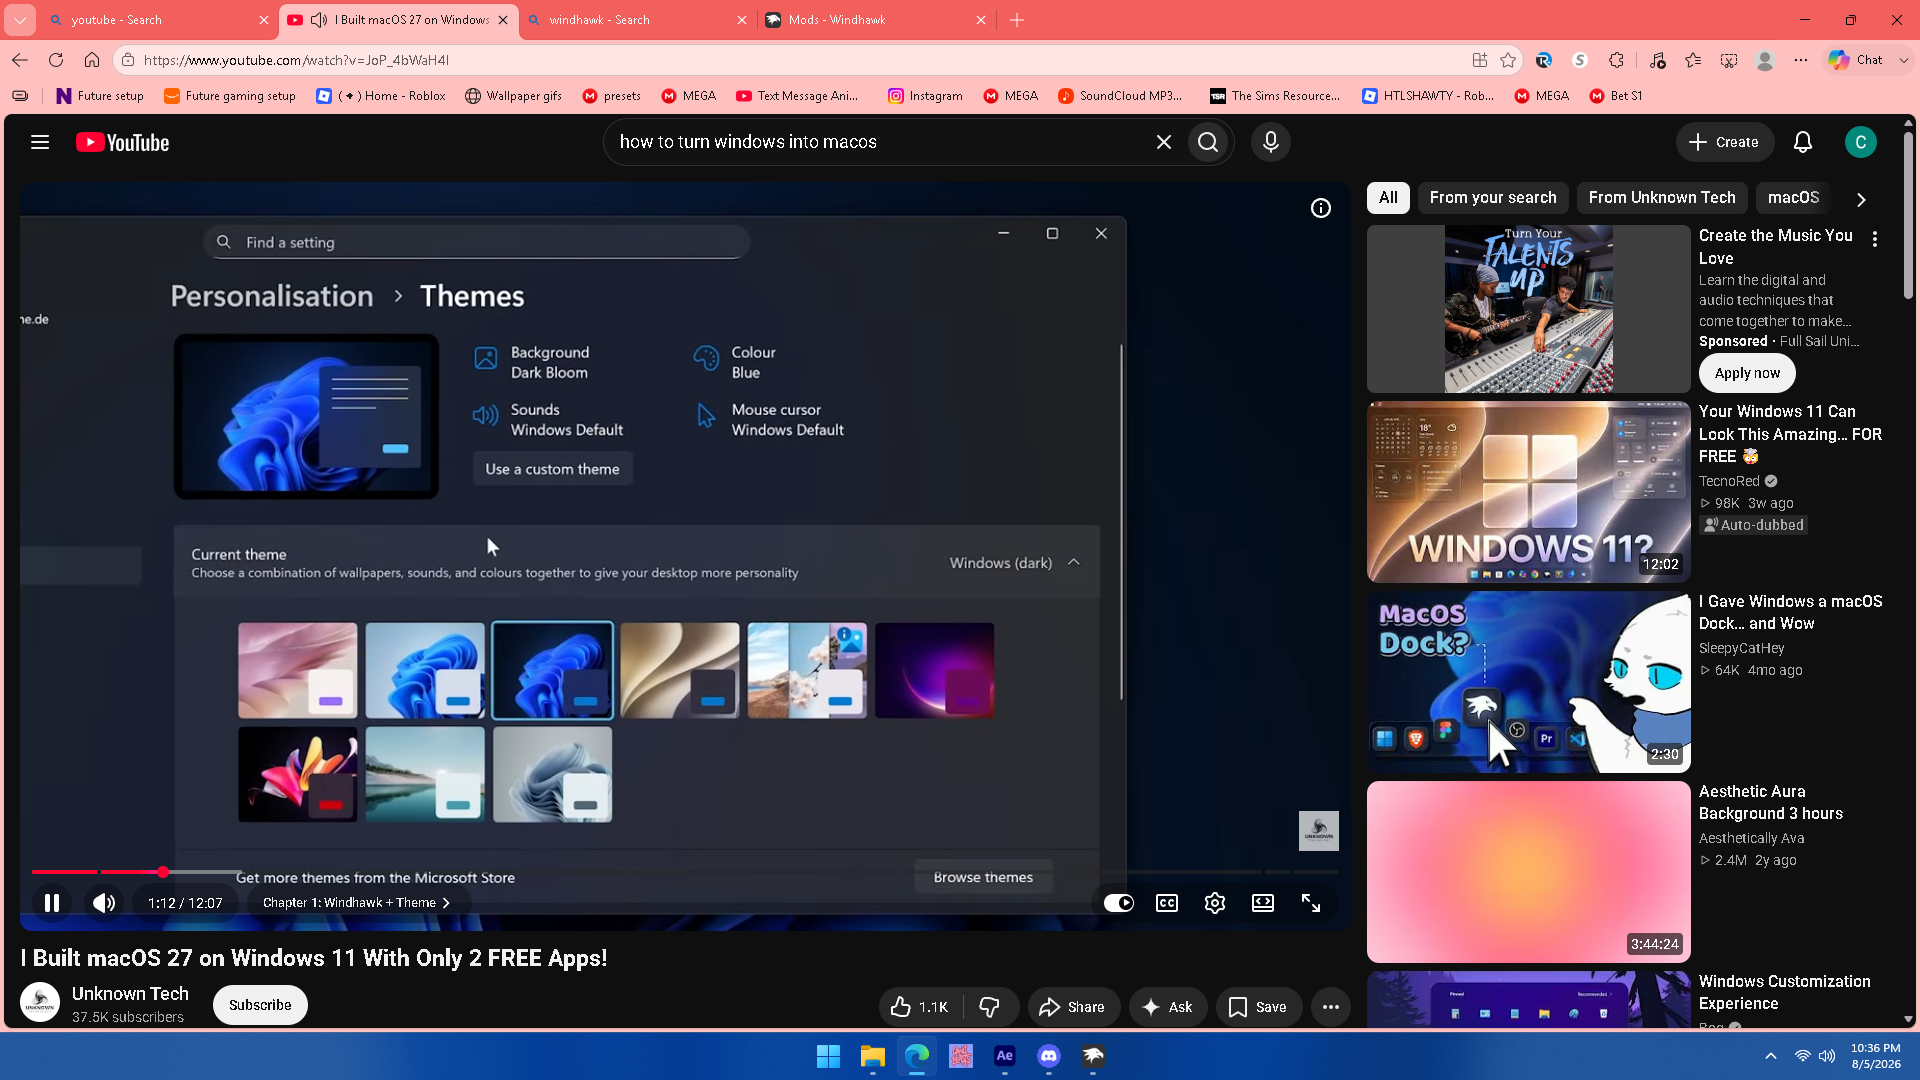Open File Explorer from the taskbar

(872, 1056)
